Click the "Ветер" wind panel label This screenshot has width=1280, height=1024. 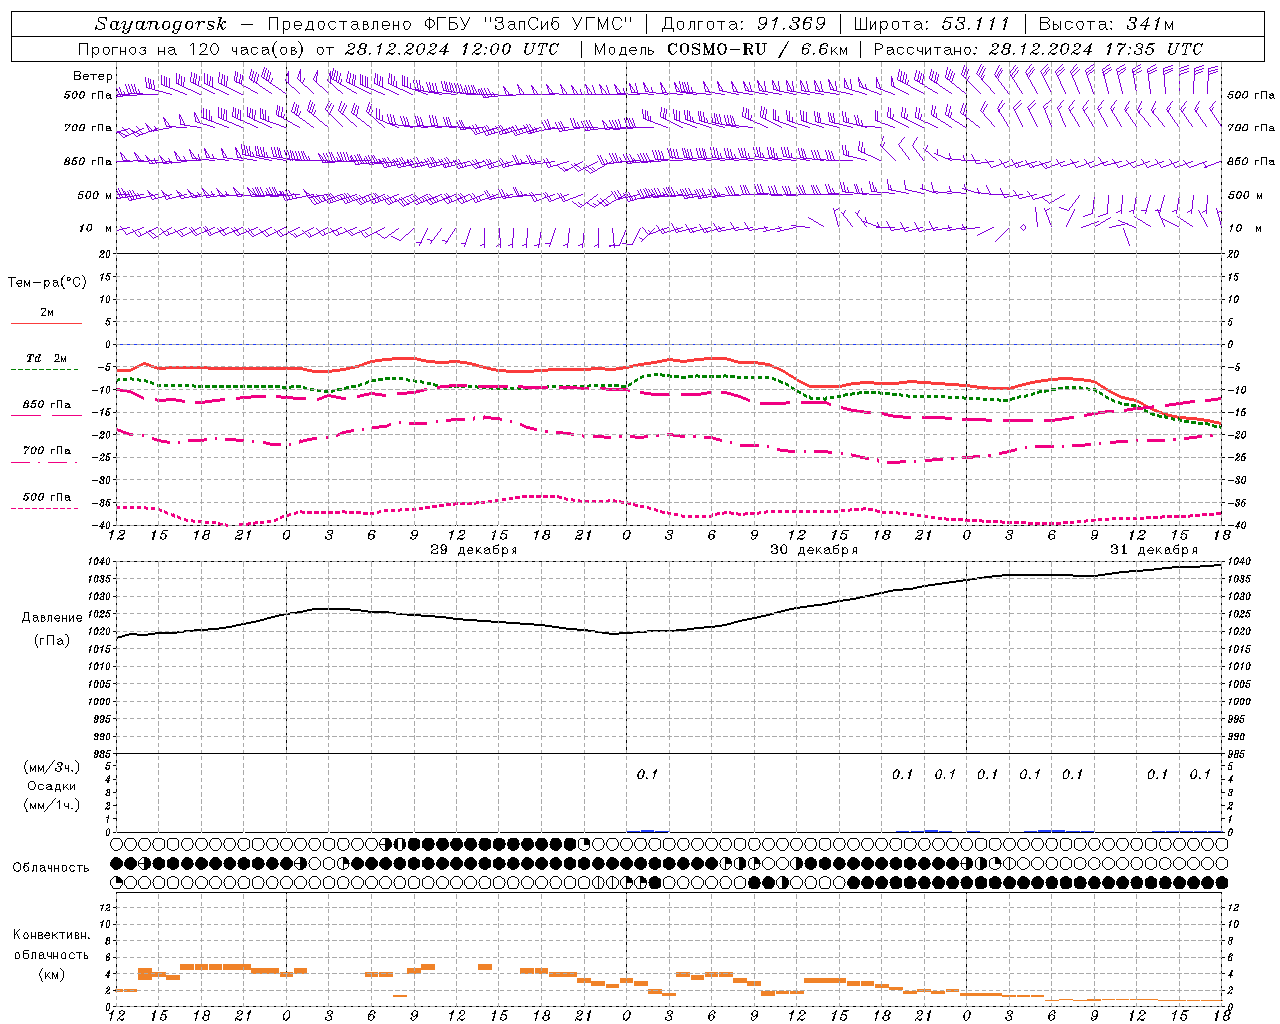(x=92, y=76)
